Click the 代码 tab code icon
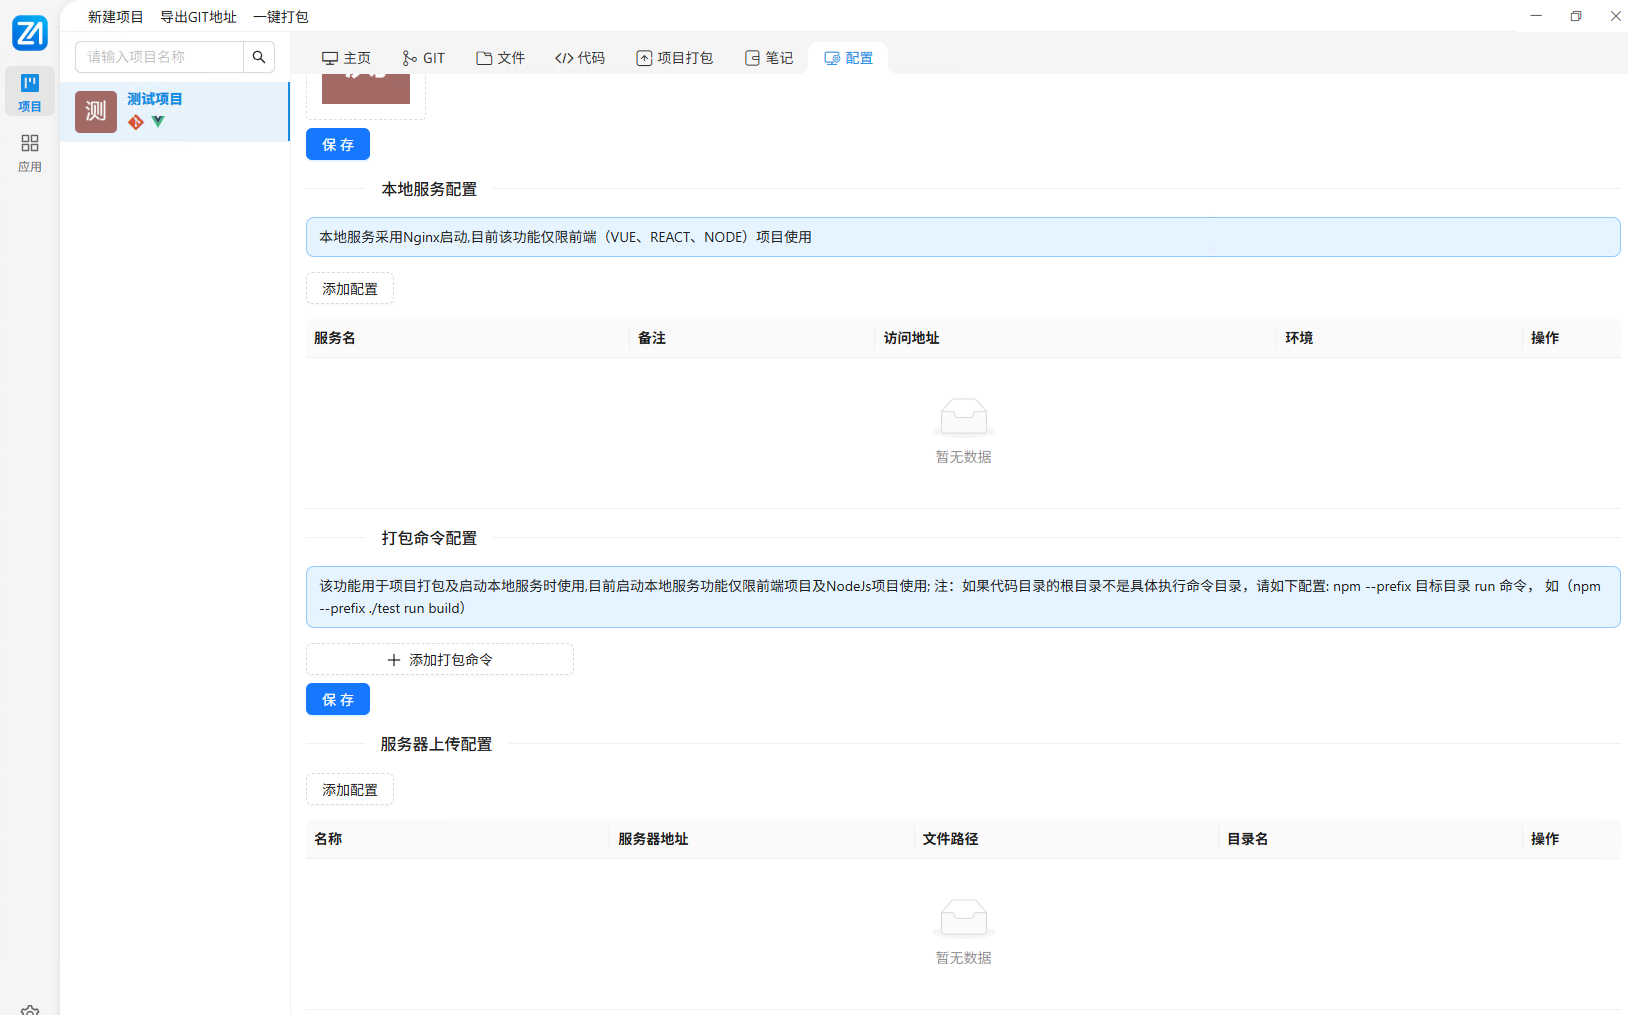1628x1015 pixels. (x=564, y=58)
